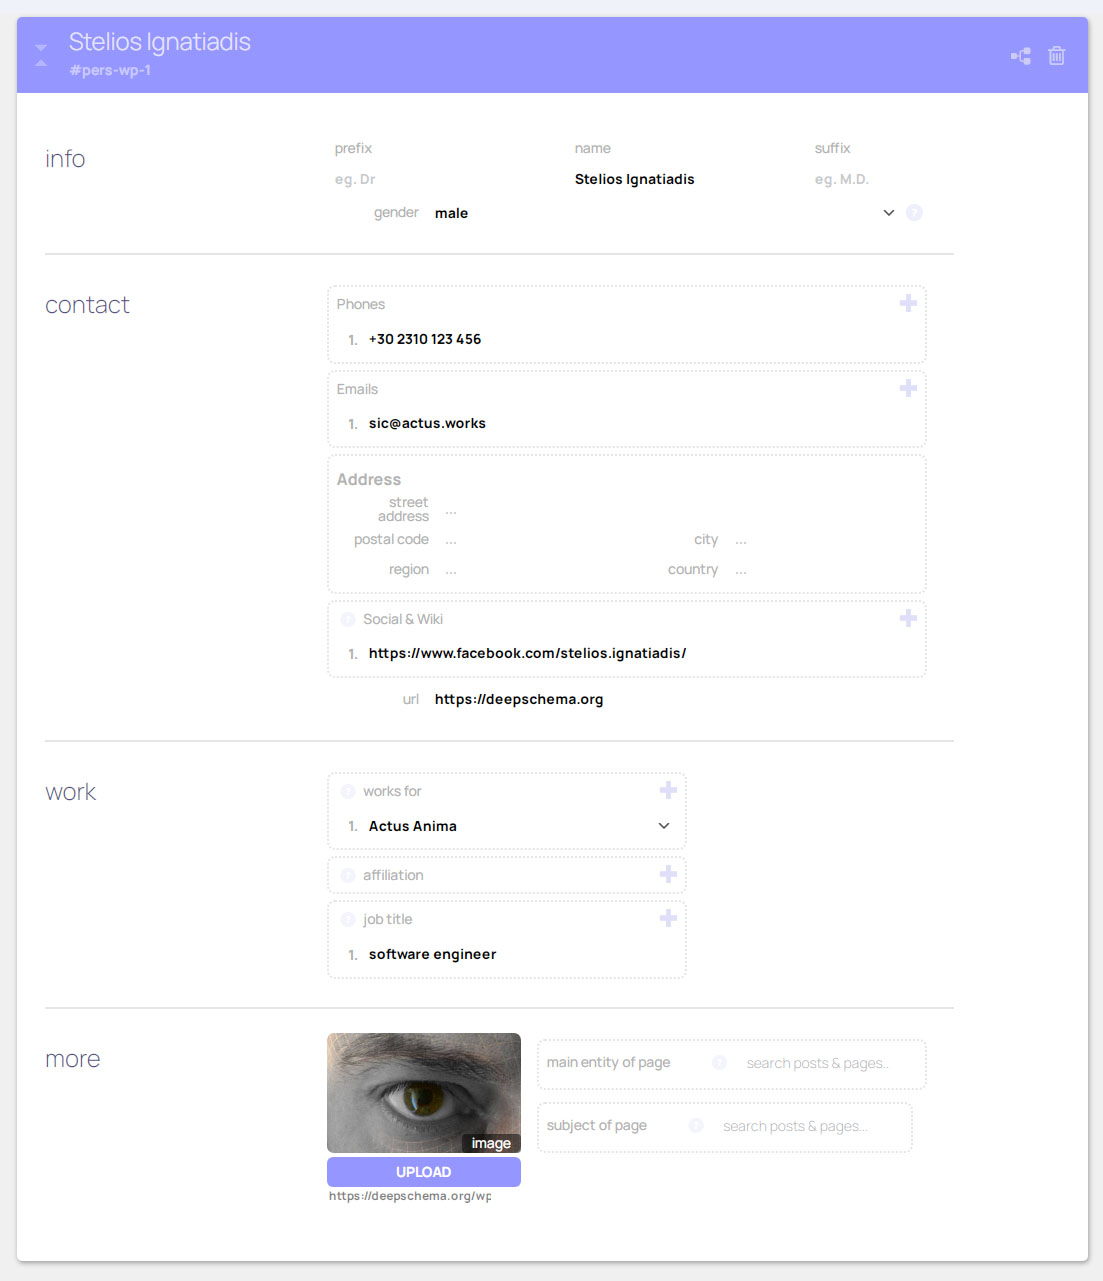The image size is (1103, 1281).
Task: Open the https://deepschema.org url
Action: tap(519, 699)
